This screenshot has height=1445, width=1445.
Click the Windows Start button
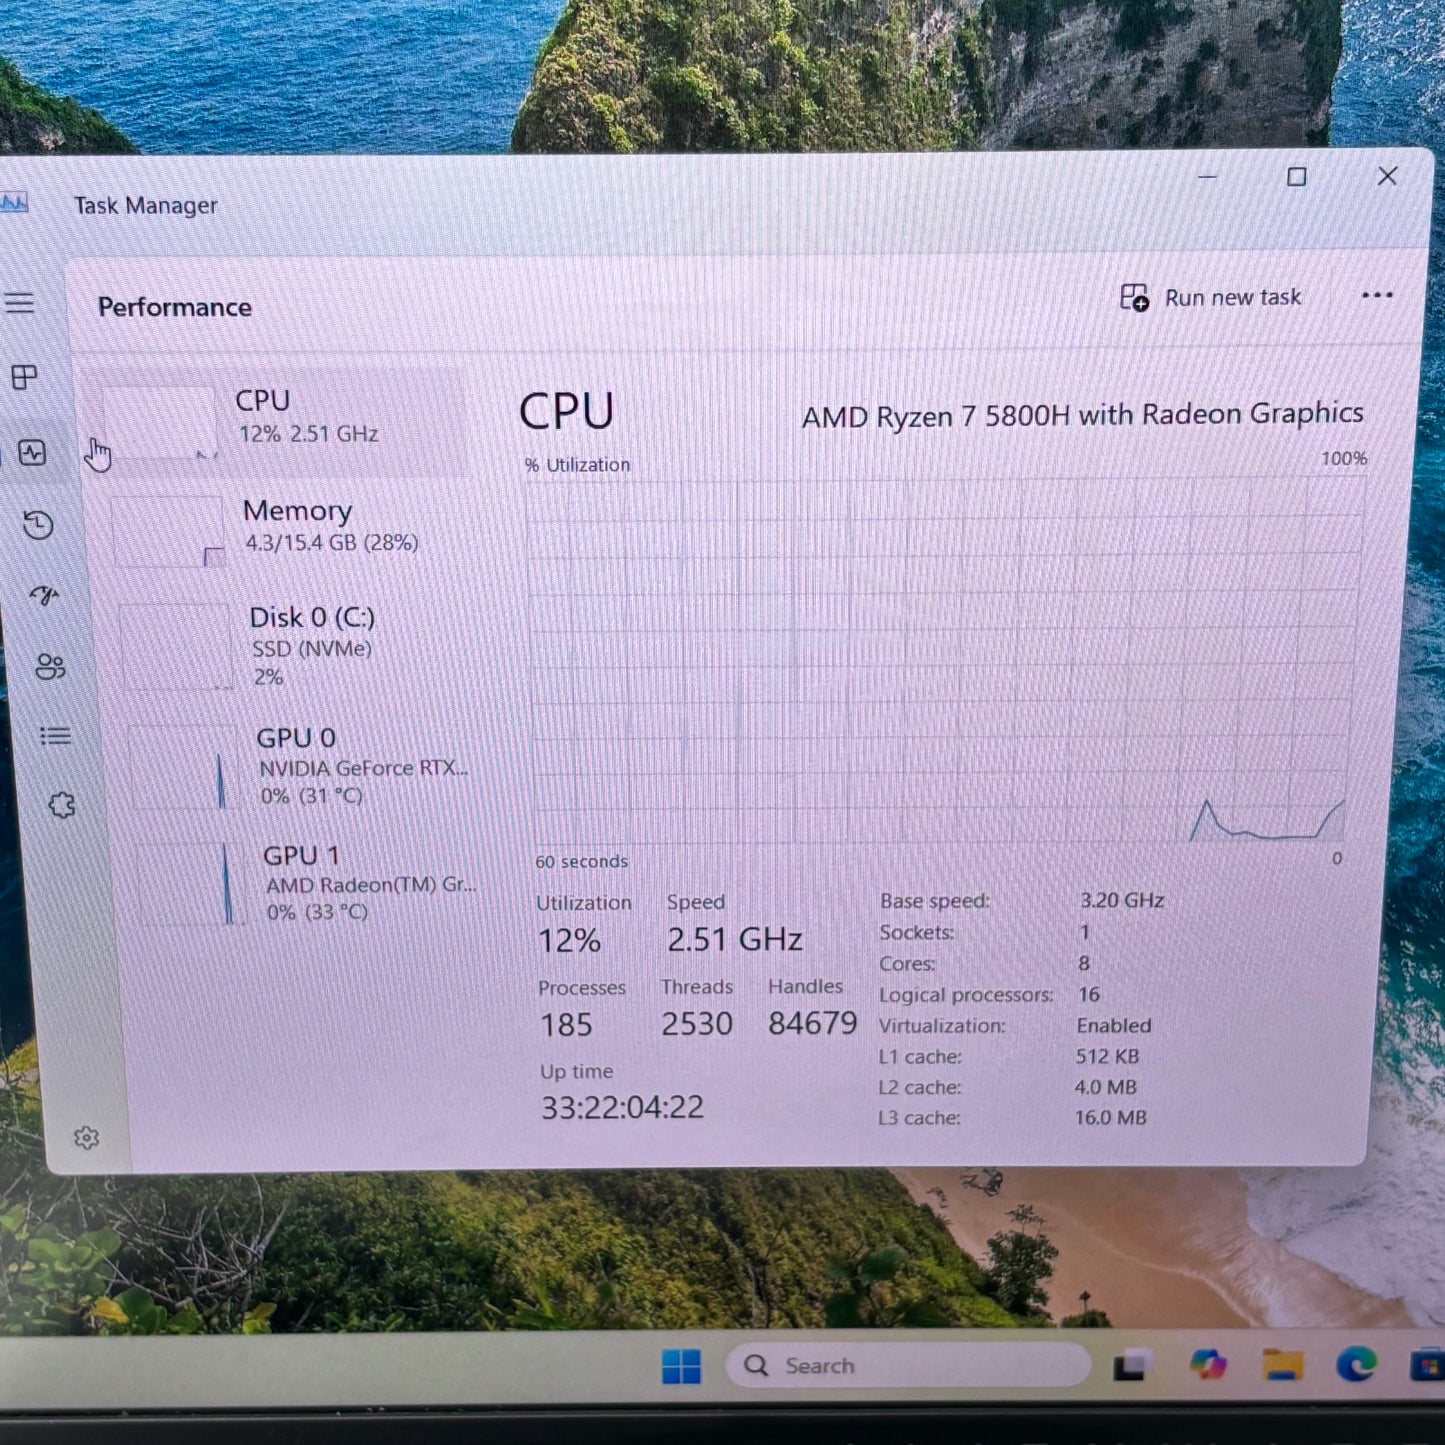coord(682,1364)
